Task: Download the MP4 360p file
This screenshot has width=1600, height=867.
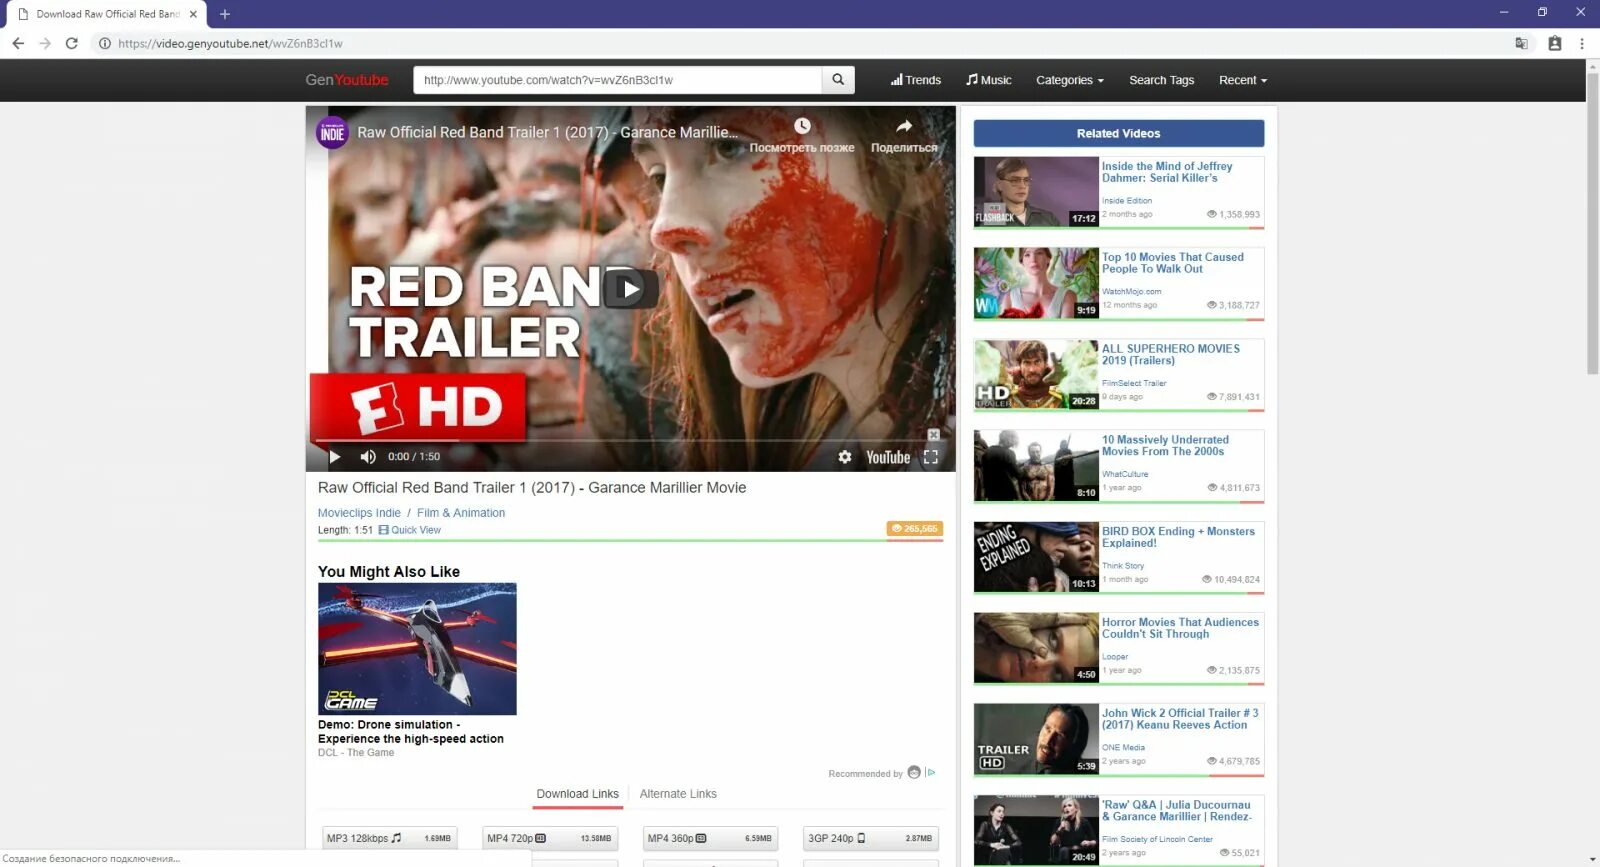Action: pos(710,838)
